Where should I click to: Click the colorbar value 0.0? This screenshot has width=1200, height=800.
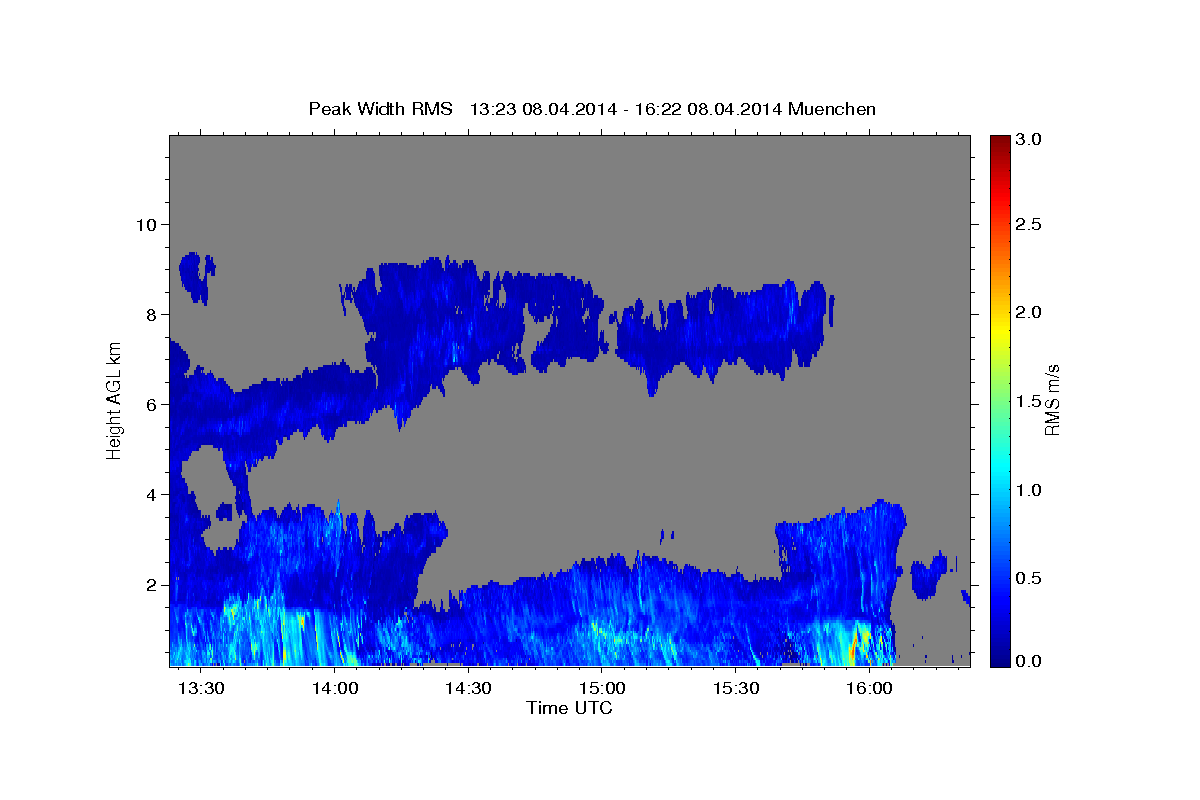(x=1030, y=661)
